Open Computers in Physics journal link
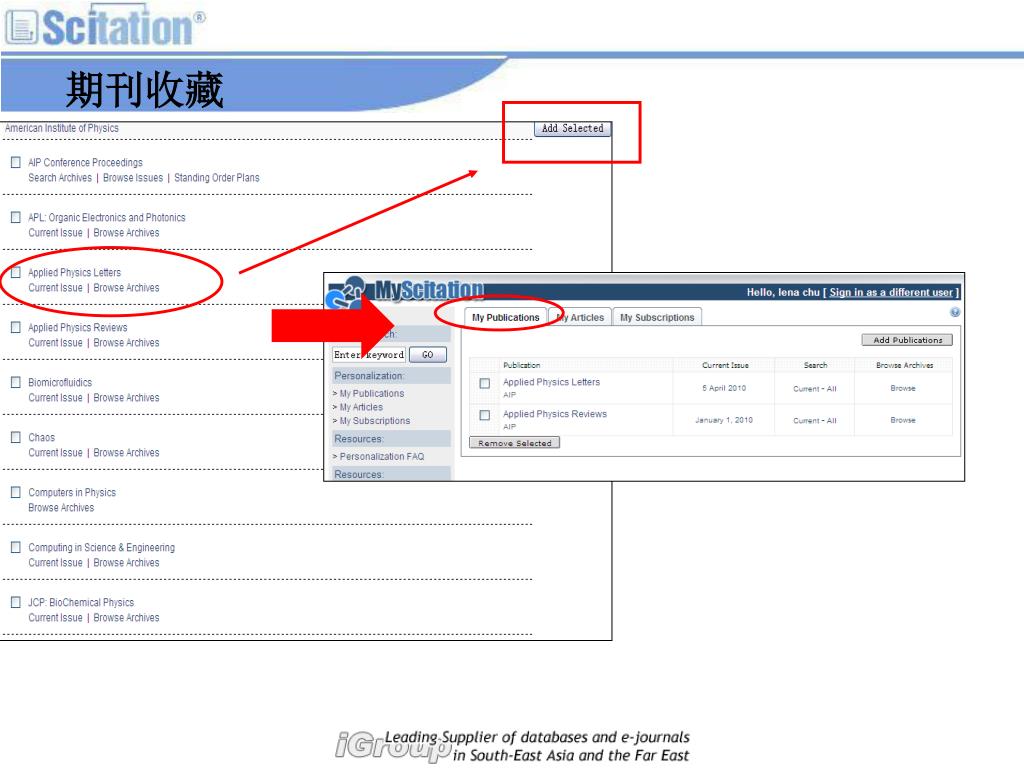Viewport: 1024px width, 768px height. [72, 492]
